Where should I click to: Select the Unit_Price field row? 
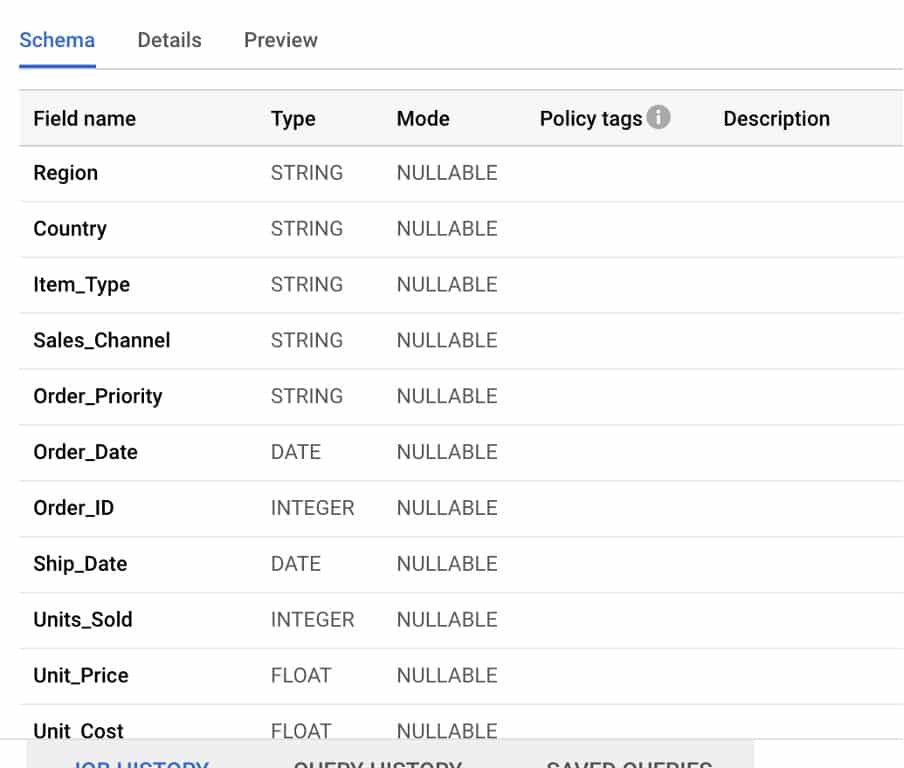[80, 675]
